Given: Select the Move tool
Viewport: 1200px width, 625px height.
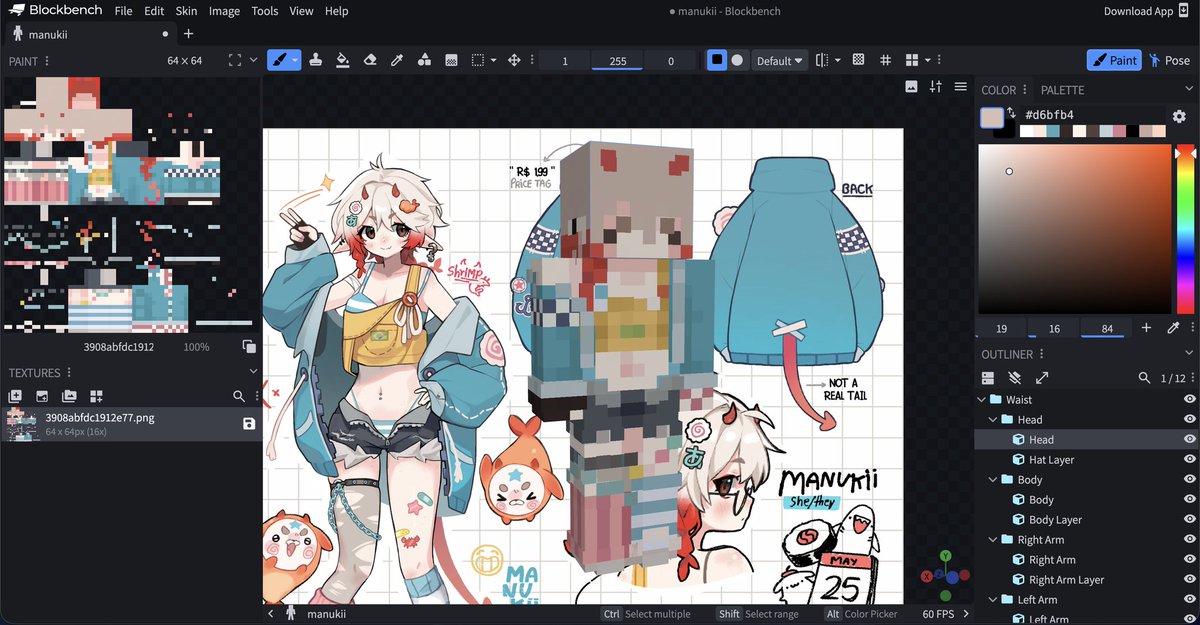Looking at the screenshot, I should pyautogui.click(x=514, y=60).
